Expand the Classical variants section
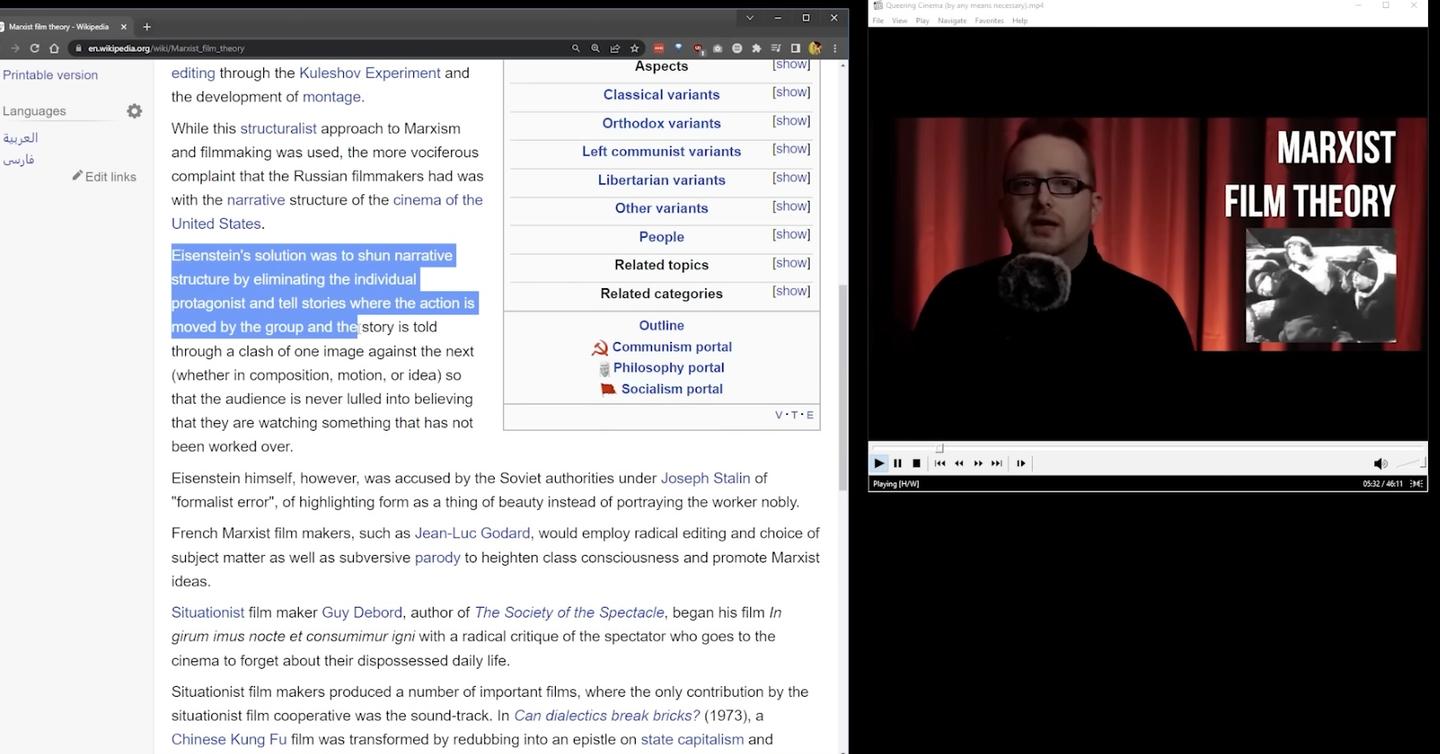This screenshot has width=1440, height=754. (790, 92)
